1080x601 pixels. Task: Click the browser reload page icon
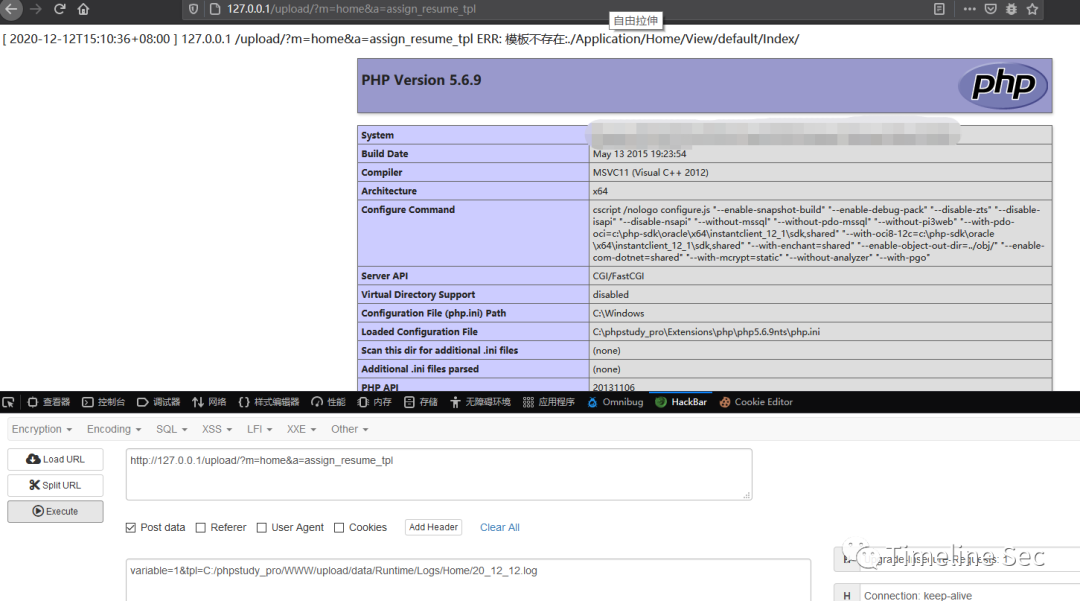pos(60,9)
